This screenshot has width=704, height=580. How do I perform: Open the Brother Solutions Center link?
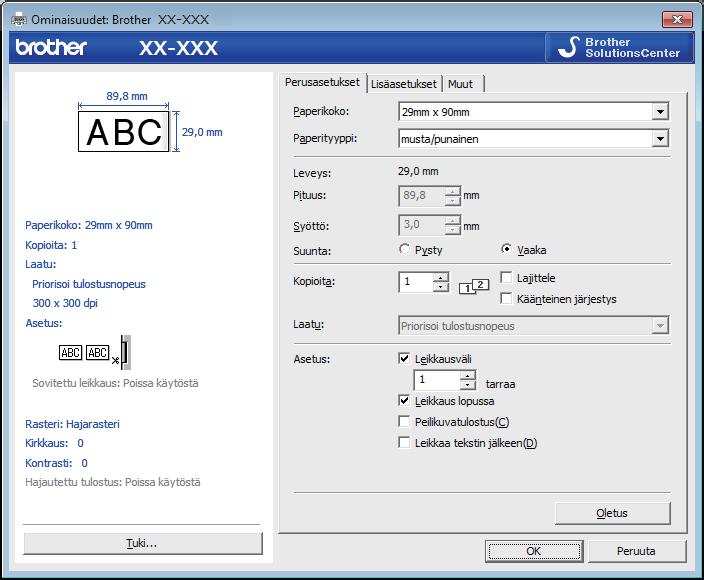620,48
